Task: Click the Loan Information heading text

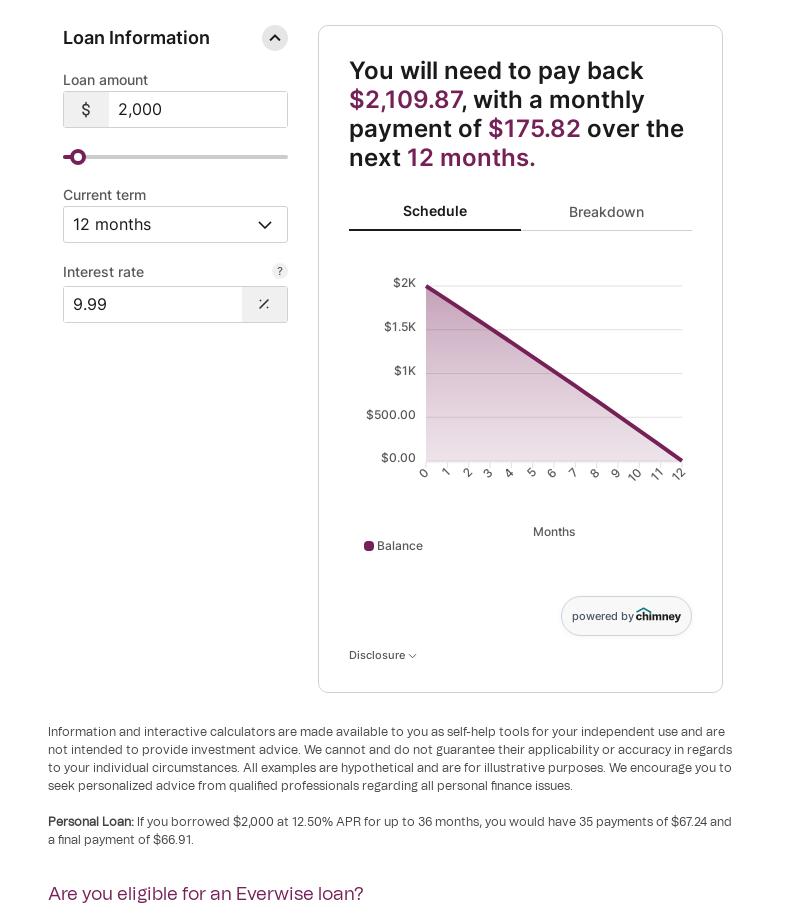Action: 136,38
